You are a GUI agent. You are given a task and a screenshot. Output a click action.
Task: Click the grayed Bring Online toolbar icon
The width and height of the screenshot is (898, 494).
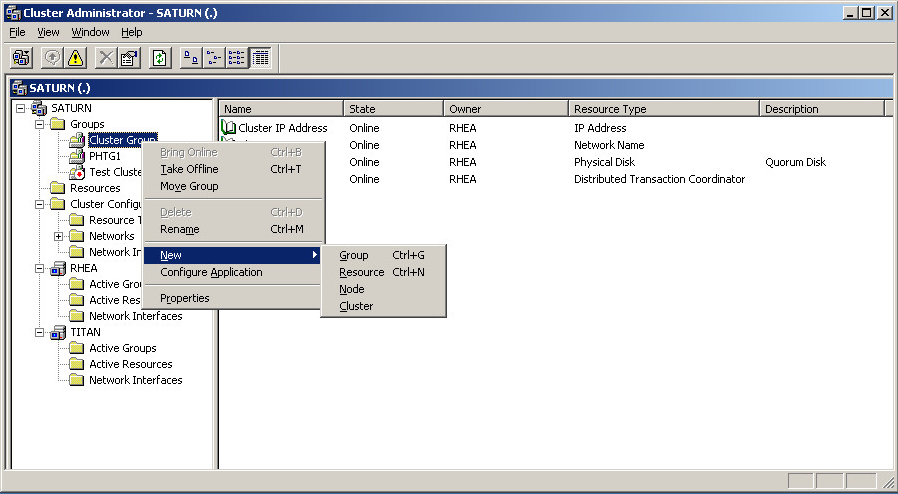[53, 58]
